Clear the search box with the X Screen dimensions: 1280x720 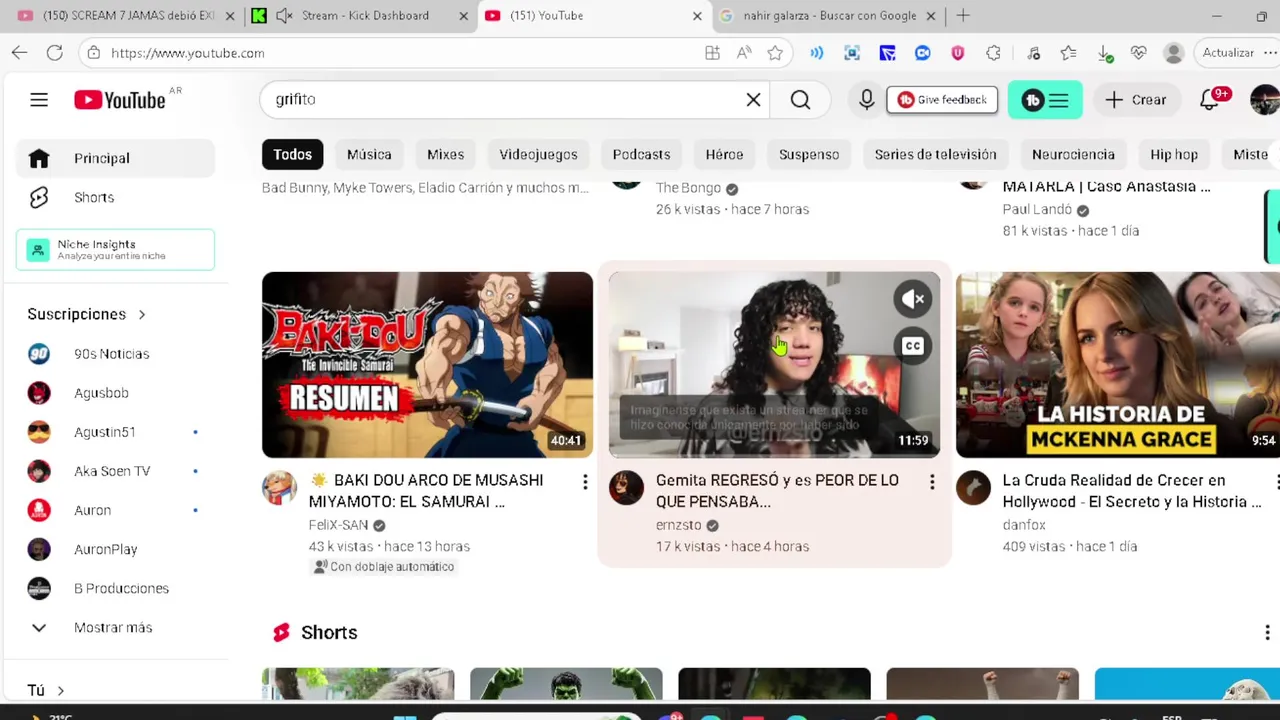click(x=753, y=99)
